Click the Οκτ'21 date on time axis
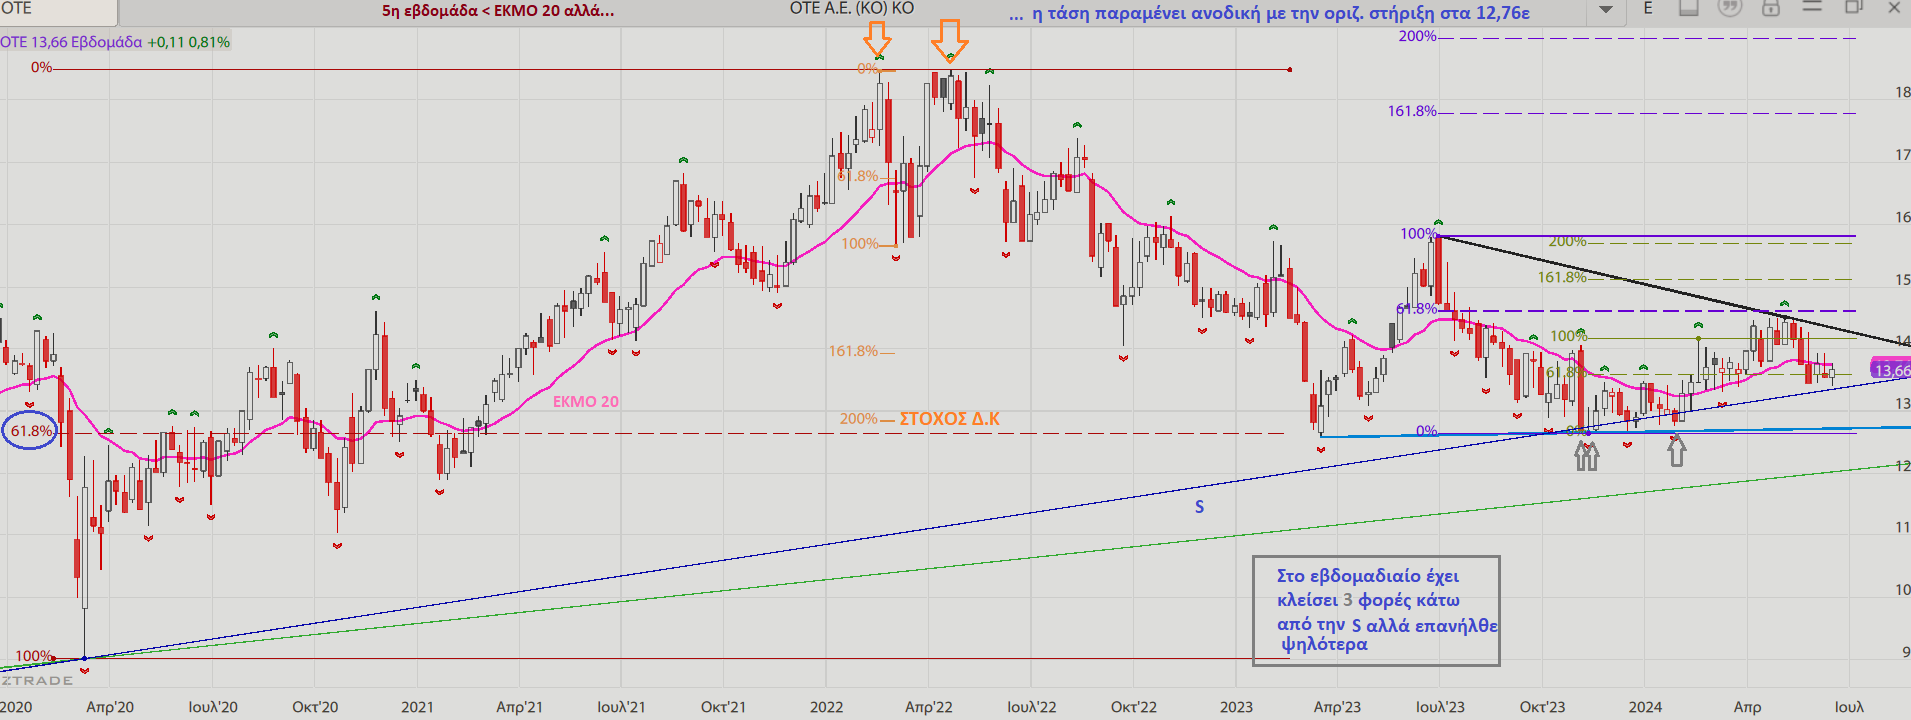The width and height of the screenshot is (1911, 720). [x=723, y=707]
